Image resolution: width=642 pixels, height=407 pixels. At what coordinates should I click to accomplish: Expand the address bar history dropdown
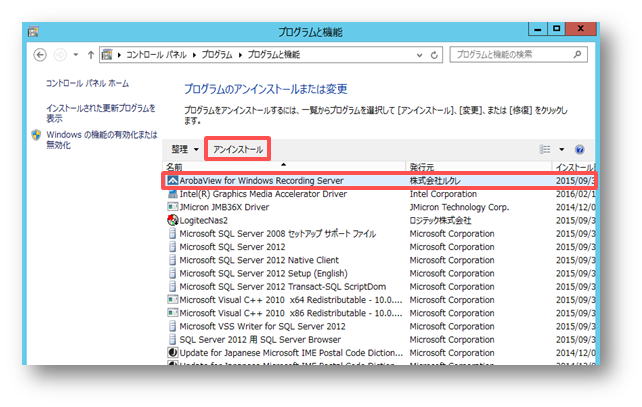[x=419, y=55]
